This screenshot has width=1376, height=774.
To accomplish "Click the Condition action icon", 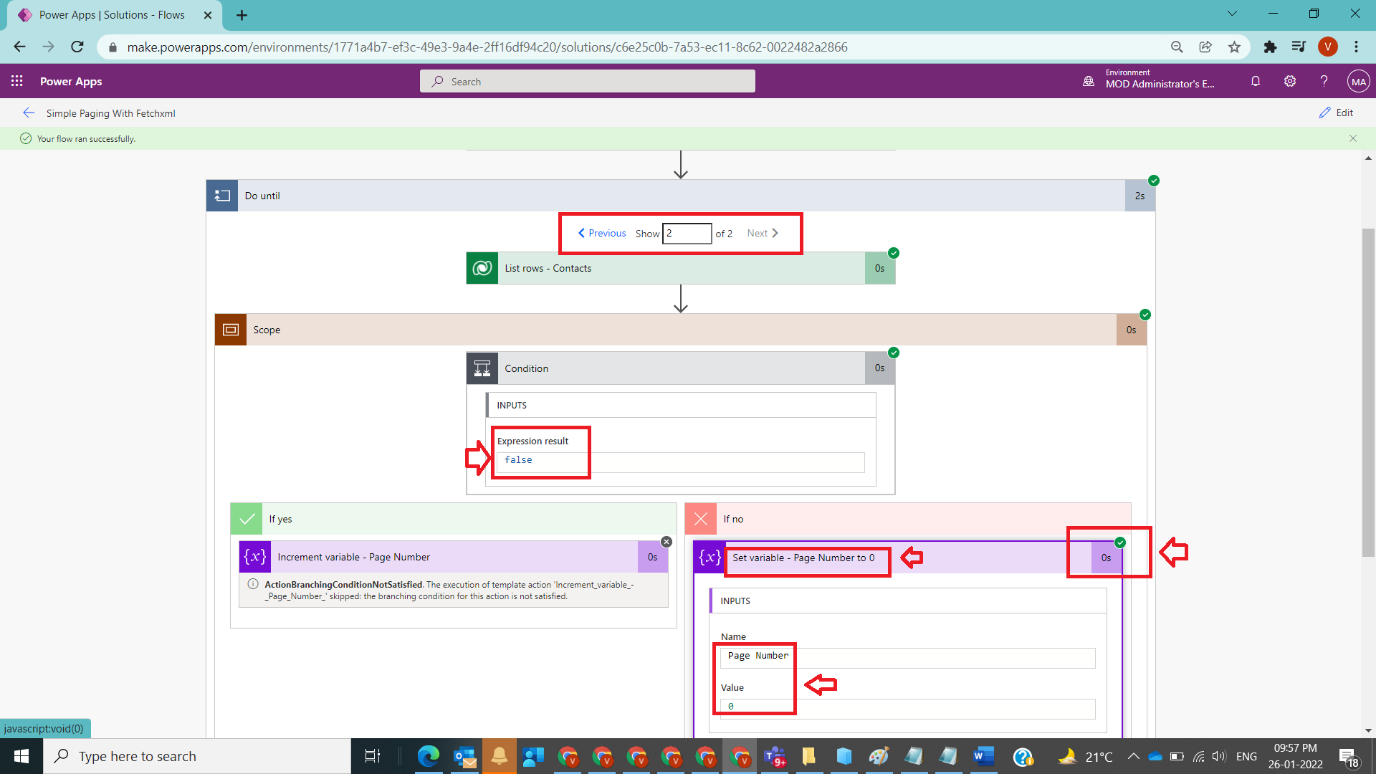I will tap(482, 367).
